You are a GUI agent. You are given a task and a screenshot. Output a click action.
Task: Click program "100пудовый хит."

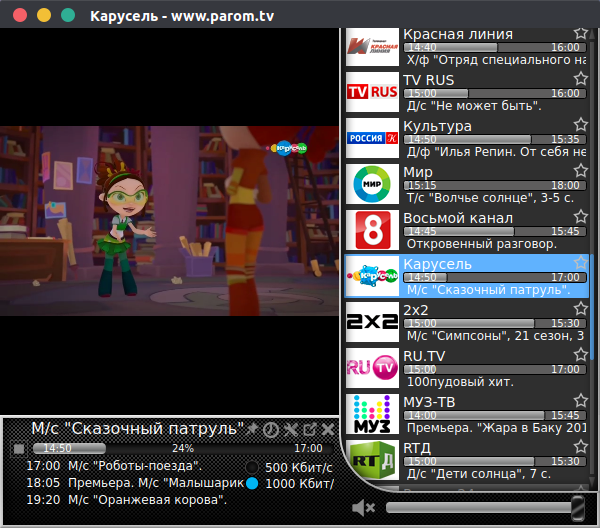(x=460, y=382)
